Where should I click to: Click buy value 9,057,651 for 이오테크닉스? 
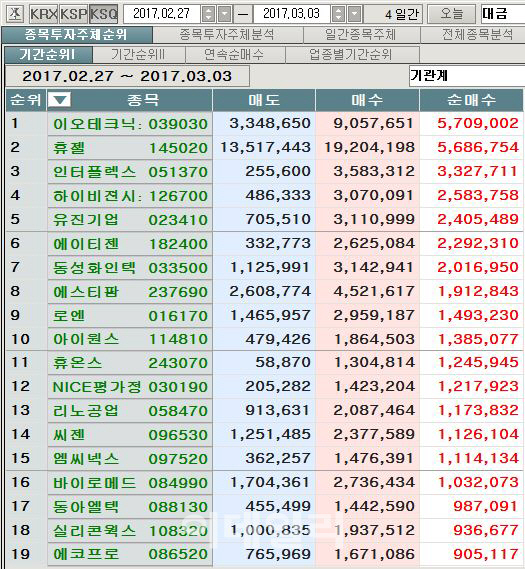[x=374, y=123]
